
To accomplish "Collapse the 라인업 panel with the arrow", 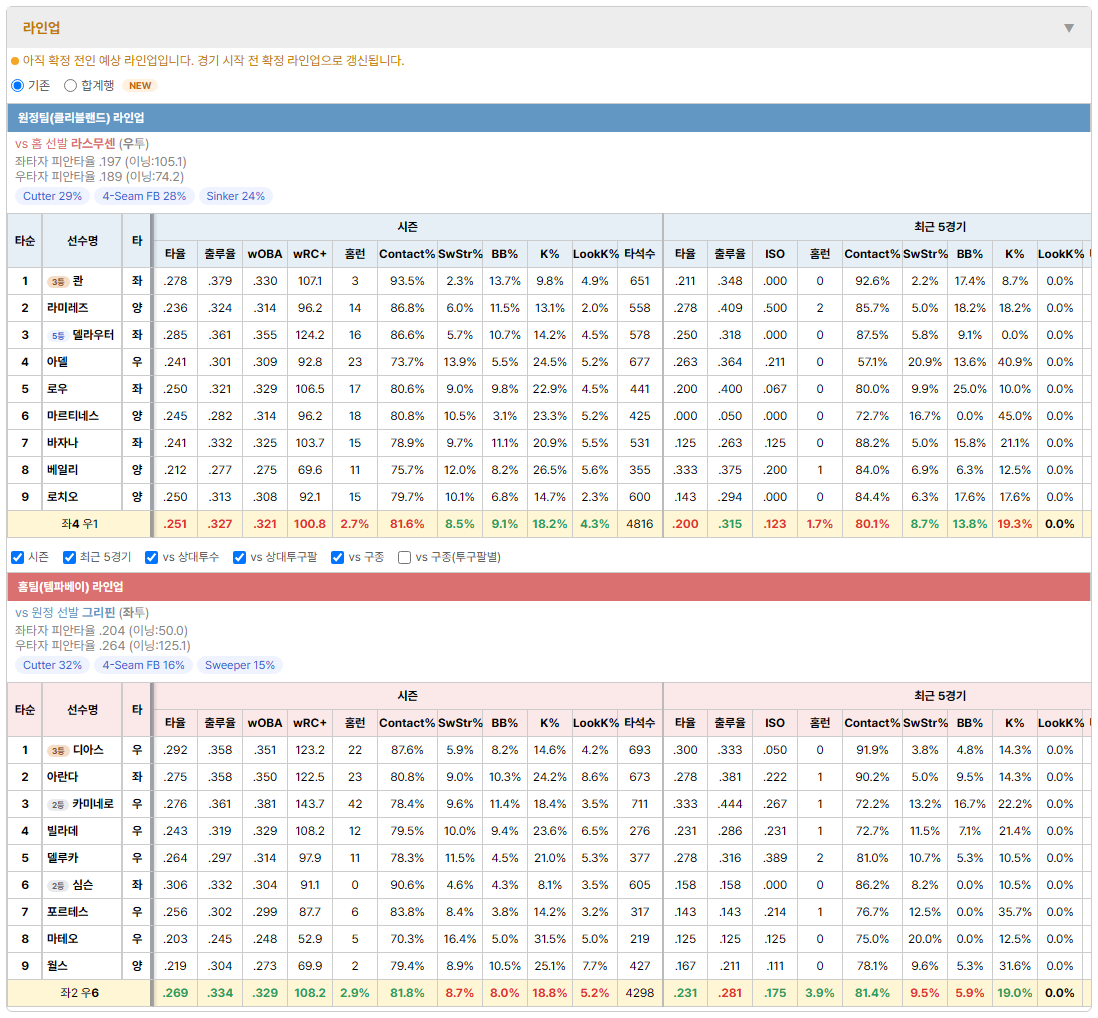I will [1069, 28].
